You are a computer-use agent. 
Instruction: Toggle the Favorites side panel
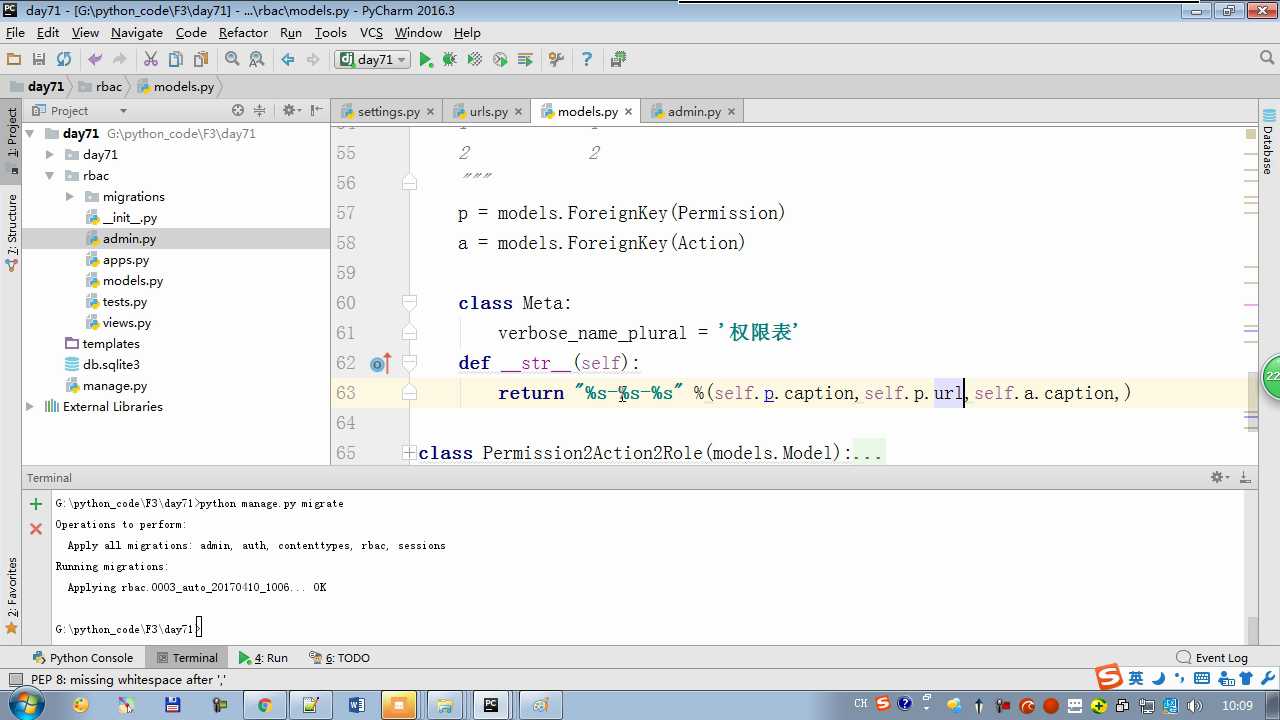point(12,596)
